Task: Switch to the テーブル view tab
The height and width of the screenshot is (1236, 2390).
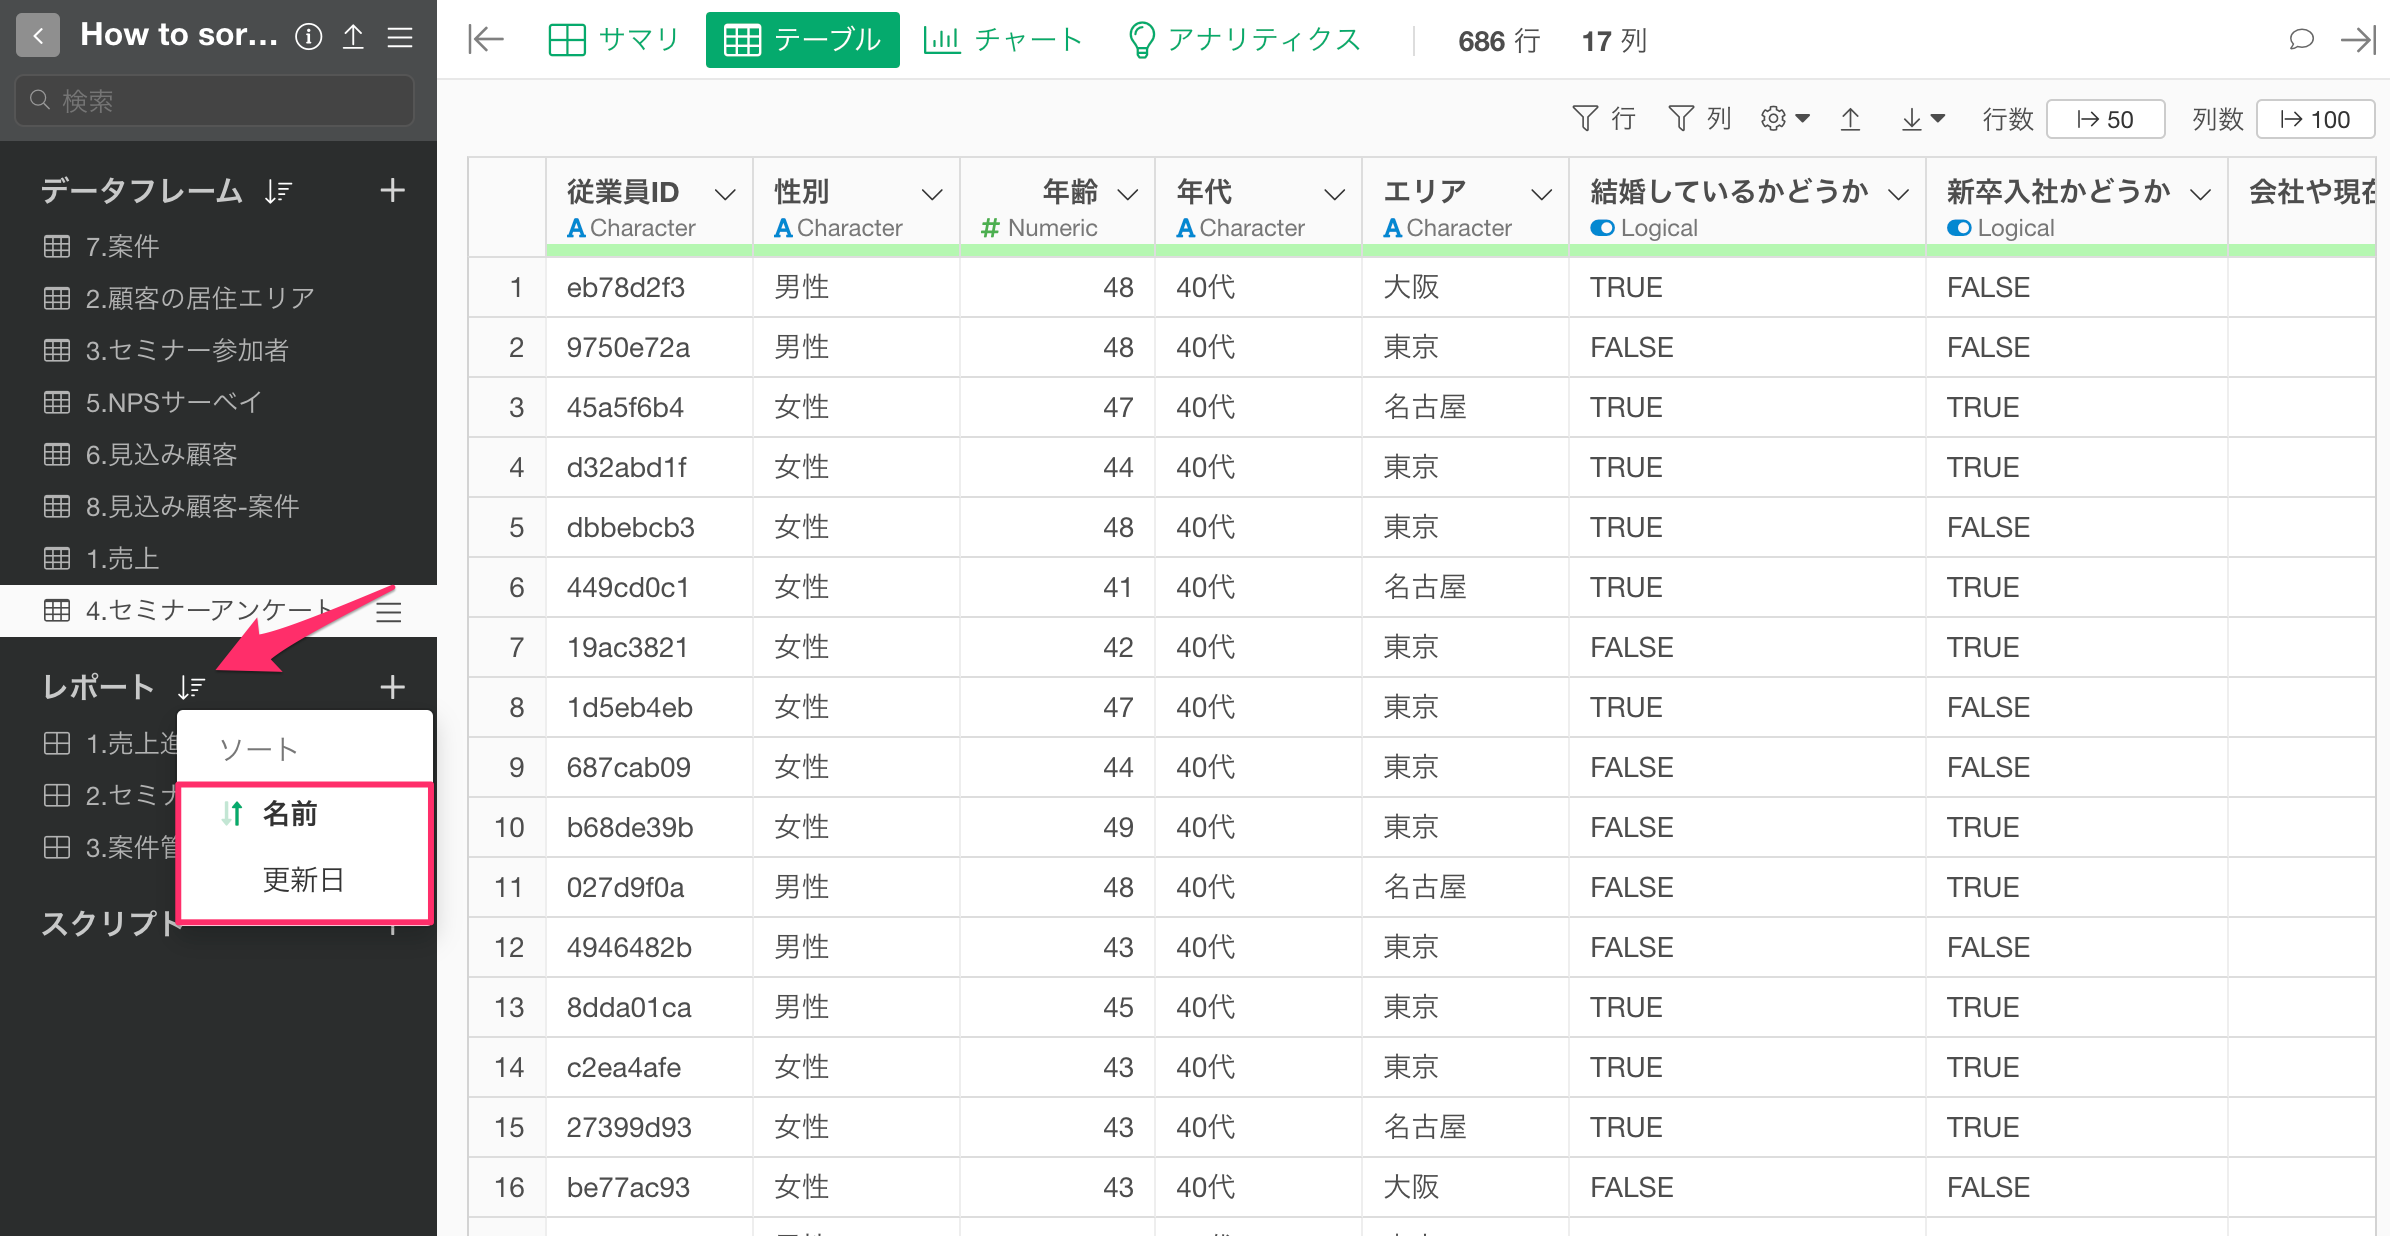Action: (802, 40)
